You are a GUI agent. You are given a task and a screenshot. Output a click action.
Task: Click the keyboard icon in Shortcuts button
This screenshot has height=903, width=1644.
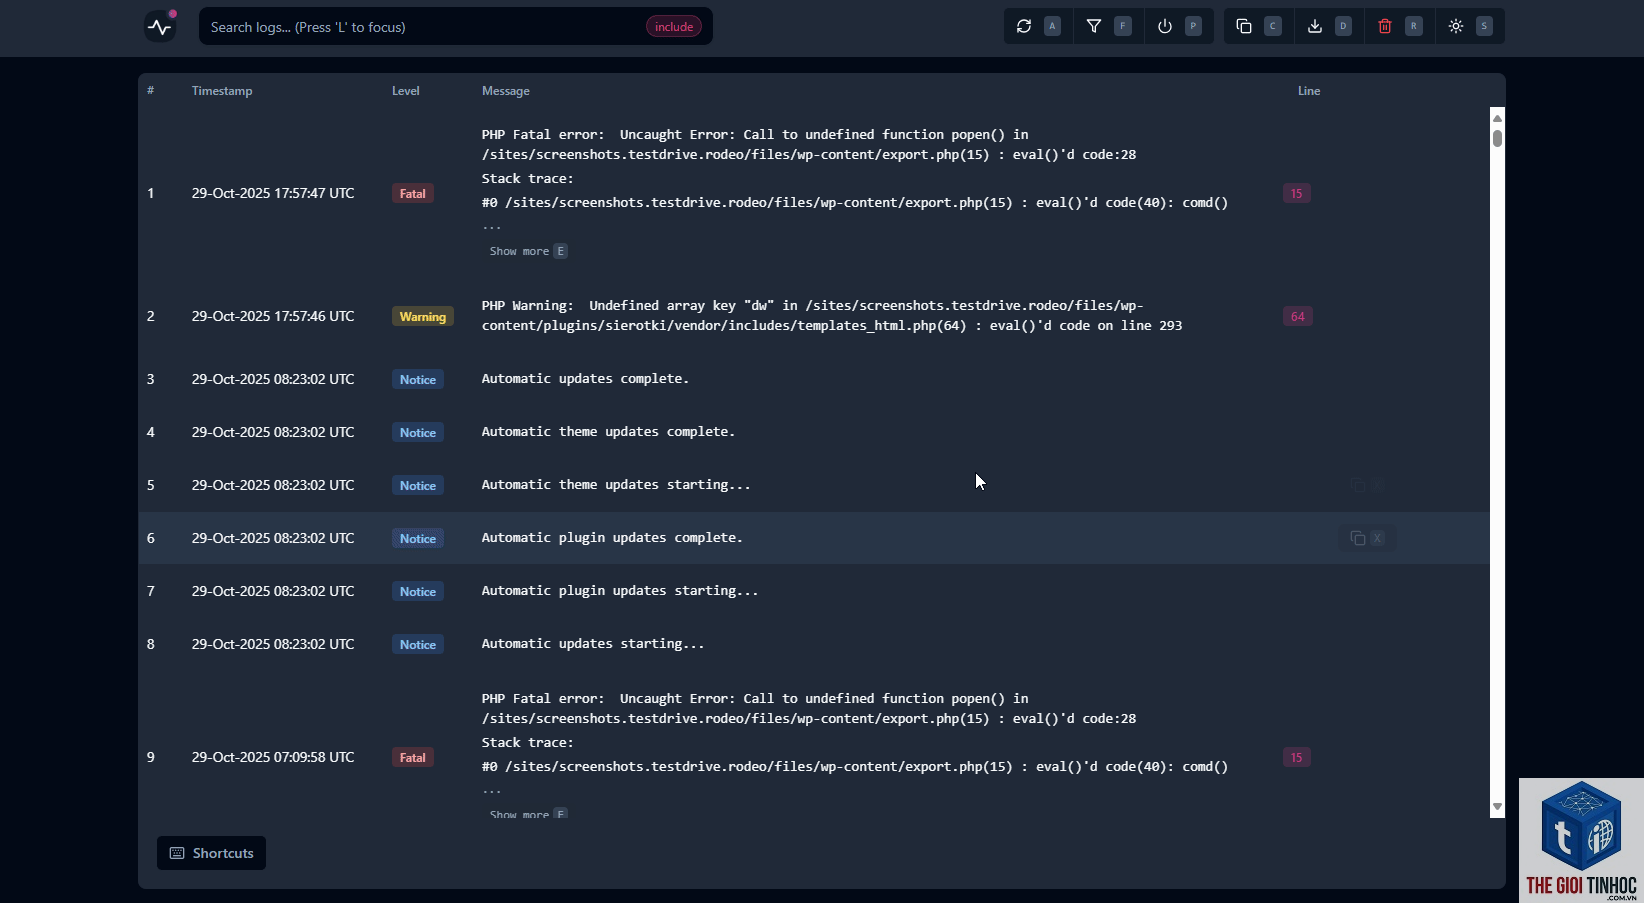point(177,853)
